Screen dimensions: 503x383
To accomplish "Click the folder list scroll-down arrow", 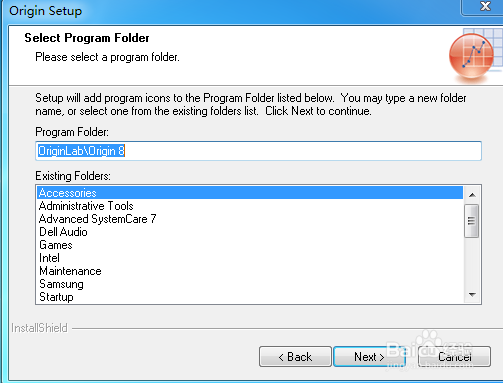I will click(472, 294).
